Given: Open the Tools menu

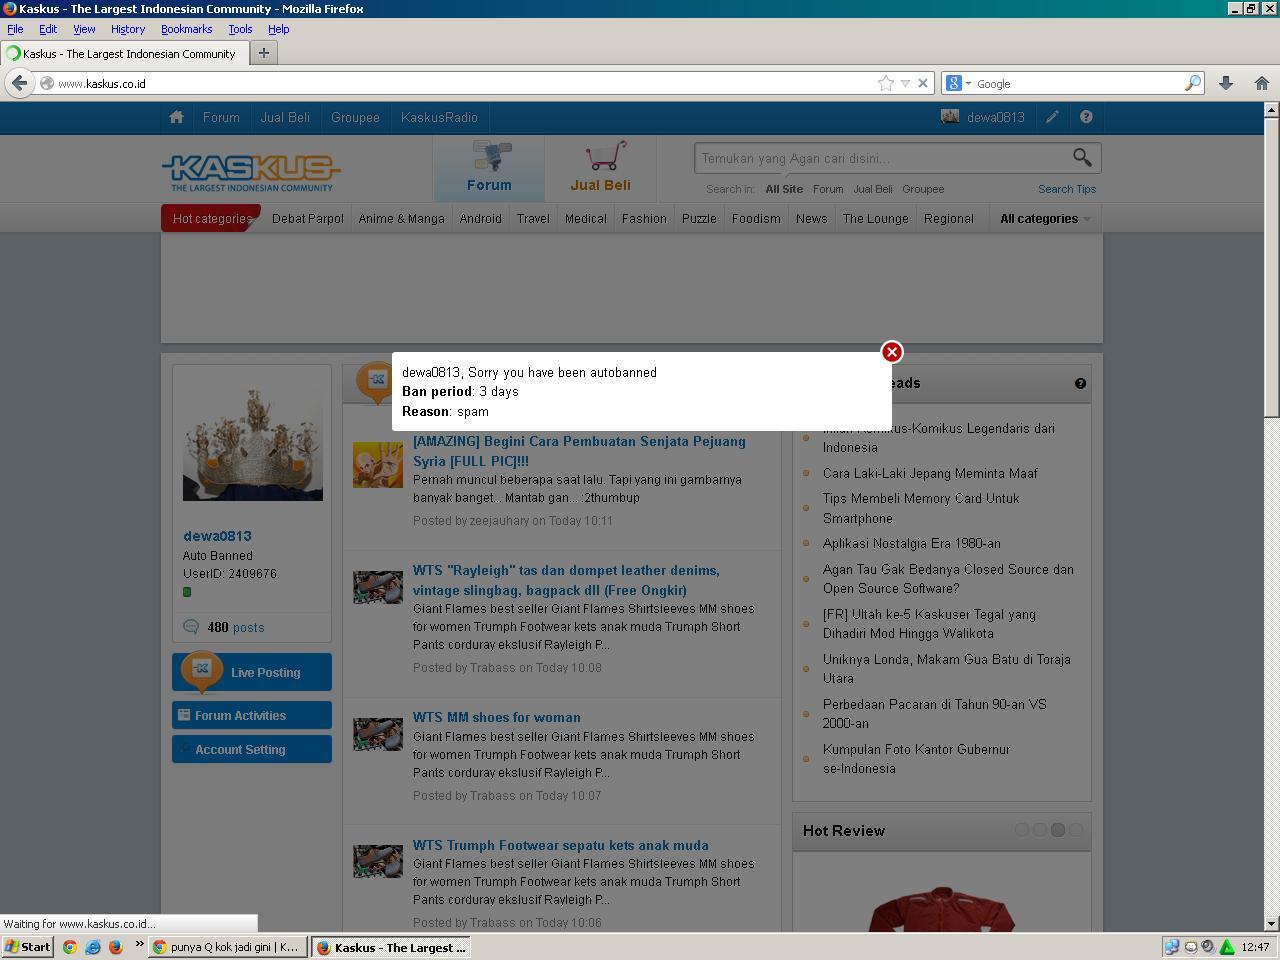Looking at the screenshot, I should (x=240, y=29).
